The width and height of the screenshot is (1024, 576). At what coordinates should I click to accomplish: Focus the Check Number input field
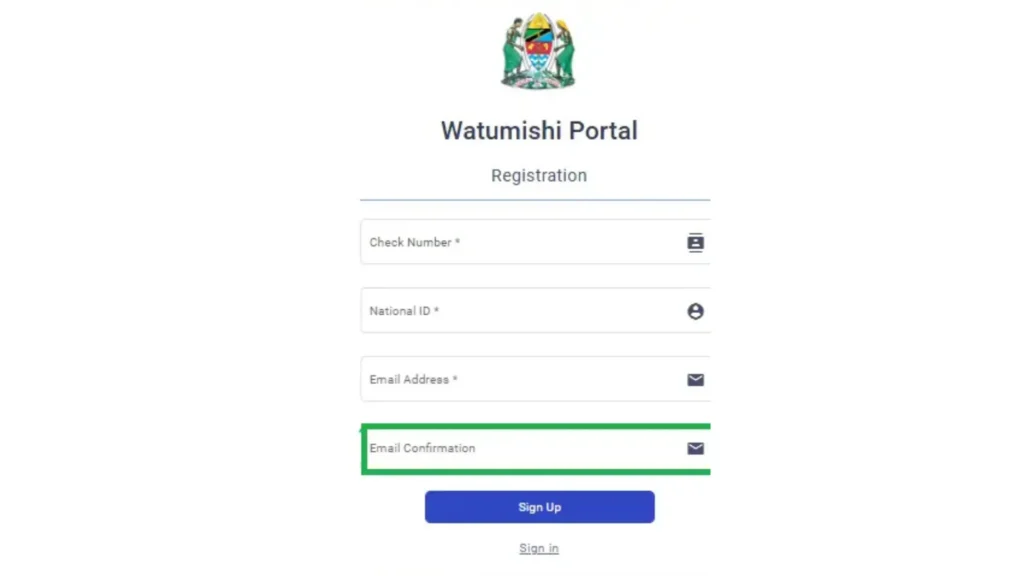pyautogui.click(x=536, y=242)
